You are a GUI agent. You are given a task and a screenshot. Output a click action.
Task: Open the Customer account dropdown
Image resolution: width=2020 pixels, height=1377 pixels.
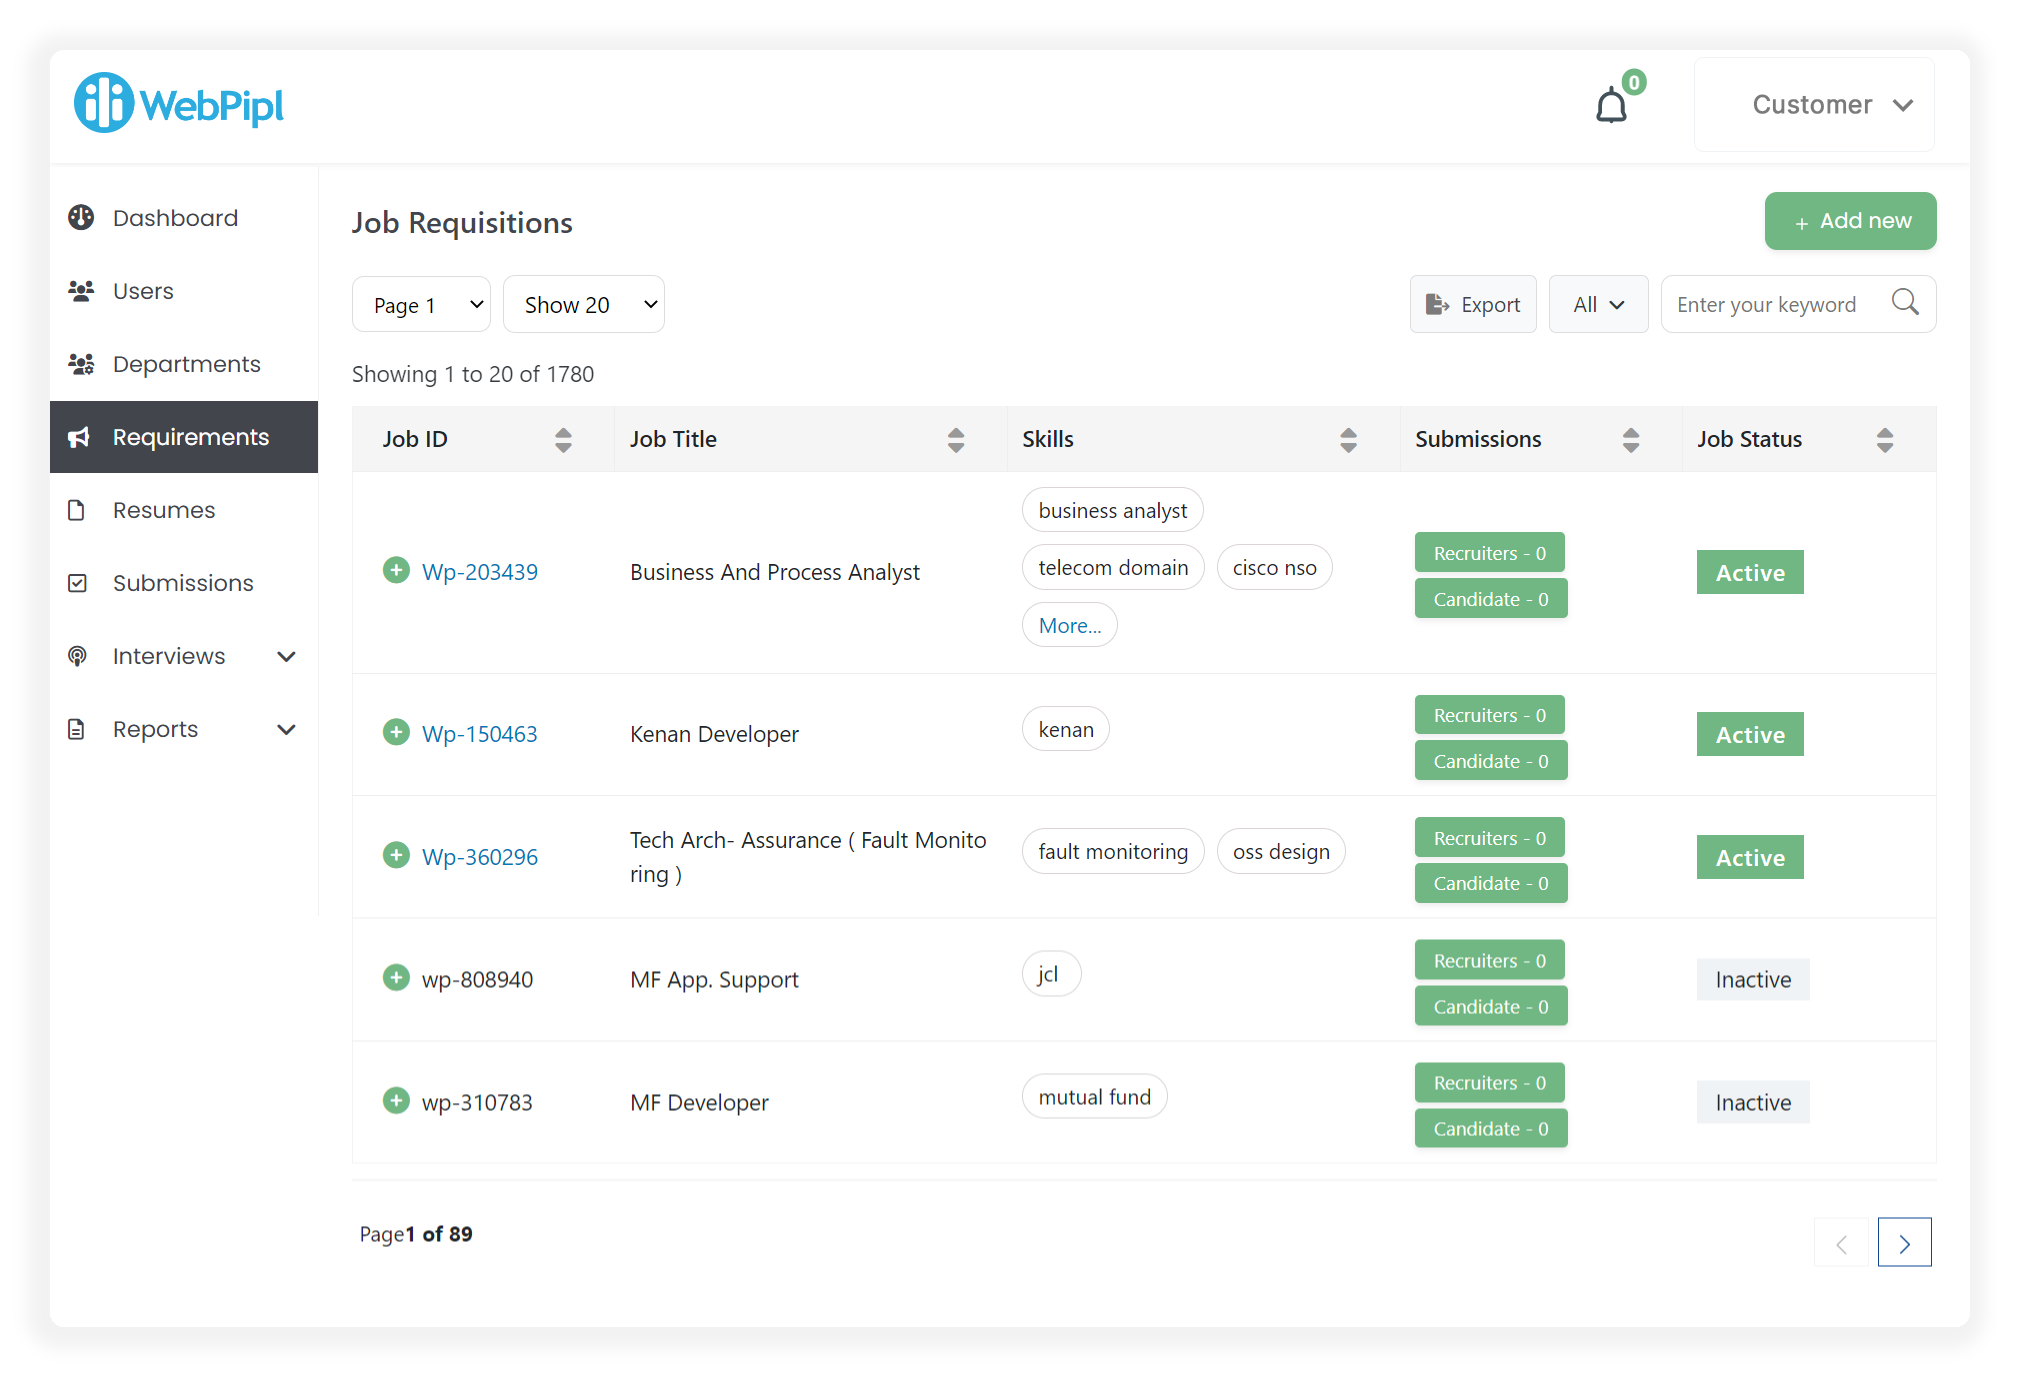tap(1814, 105)
